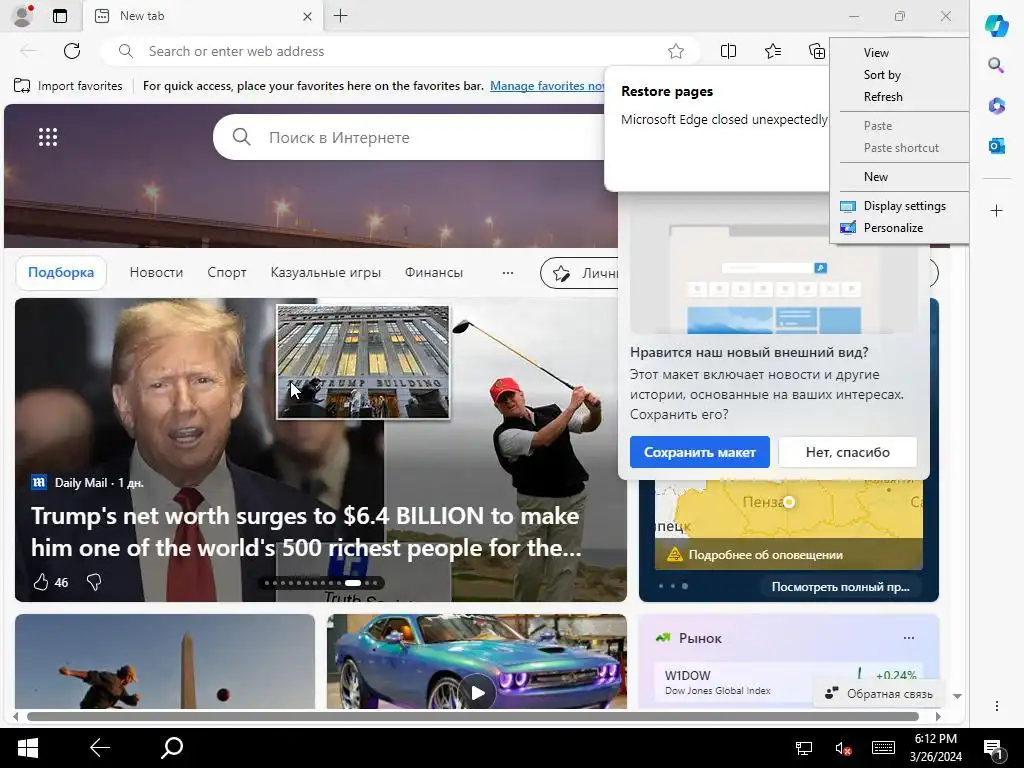Image resolution: width=1024 pixels, height=768 pixels.
Task: Open the Collections icon
Action: tap(816, 51)
